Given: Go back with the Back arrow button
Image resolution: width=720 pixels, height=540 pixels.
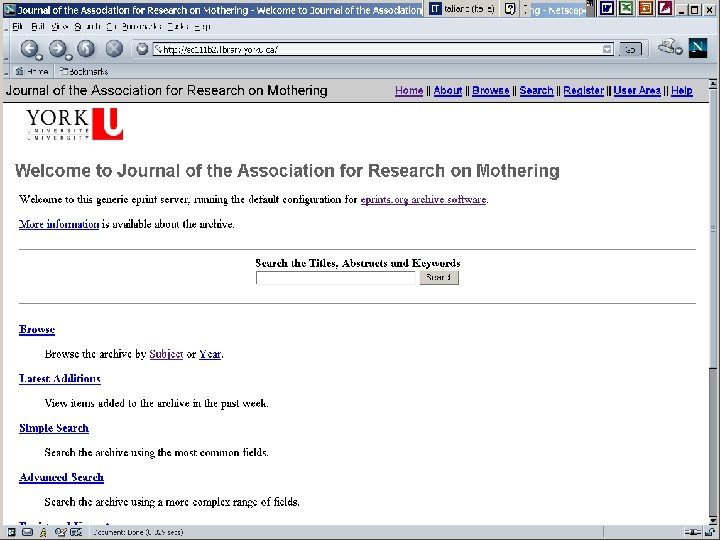Looking at the screenshot, I should (x=29, y=48).
